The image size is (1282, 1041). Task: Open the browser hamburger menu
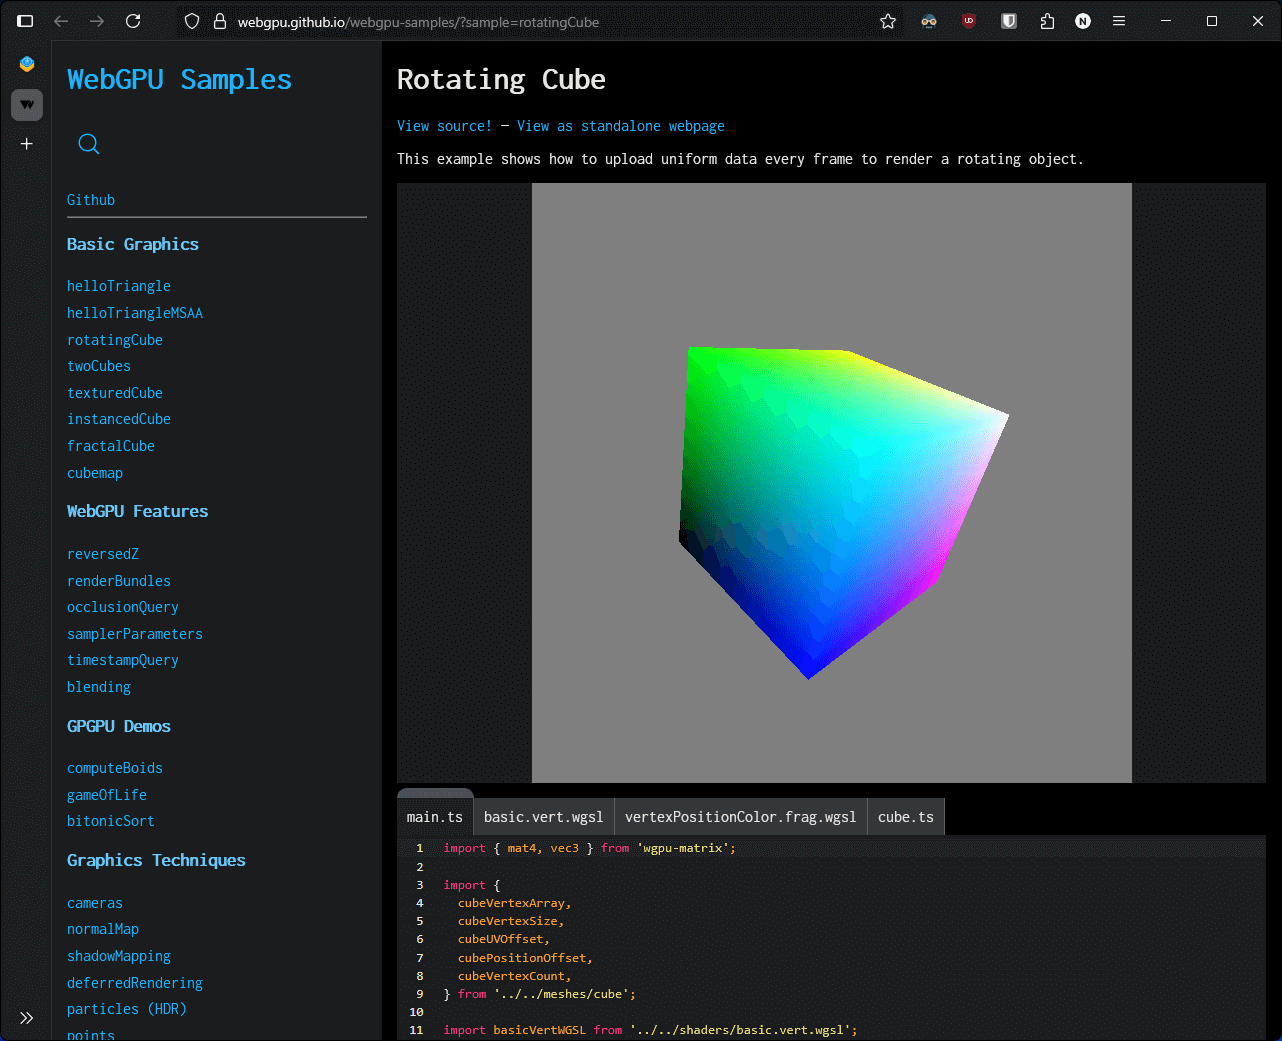click(1118, 20)
